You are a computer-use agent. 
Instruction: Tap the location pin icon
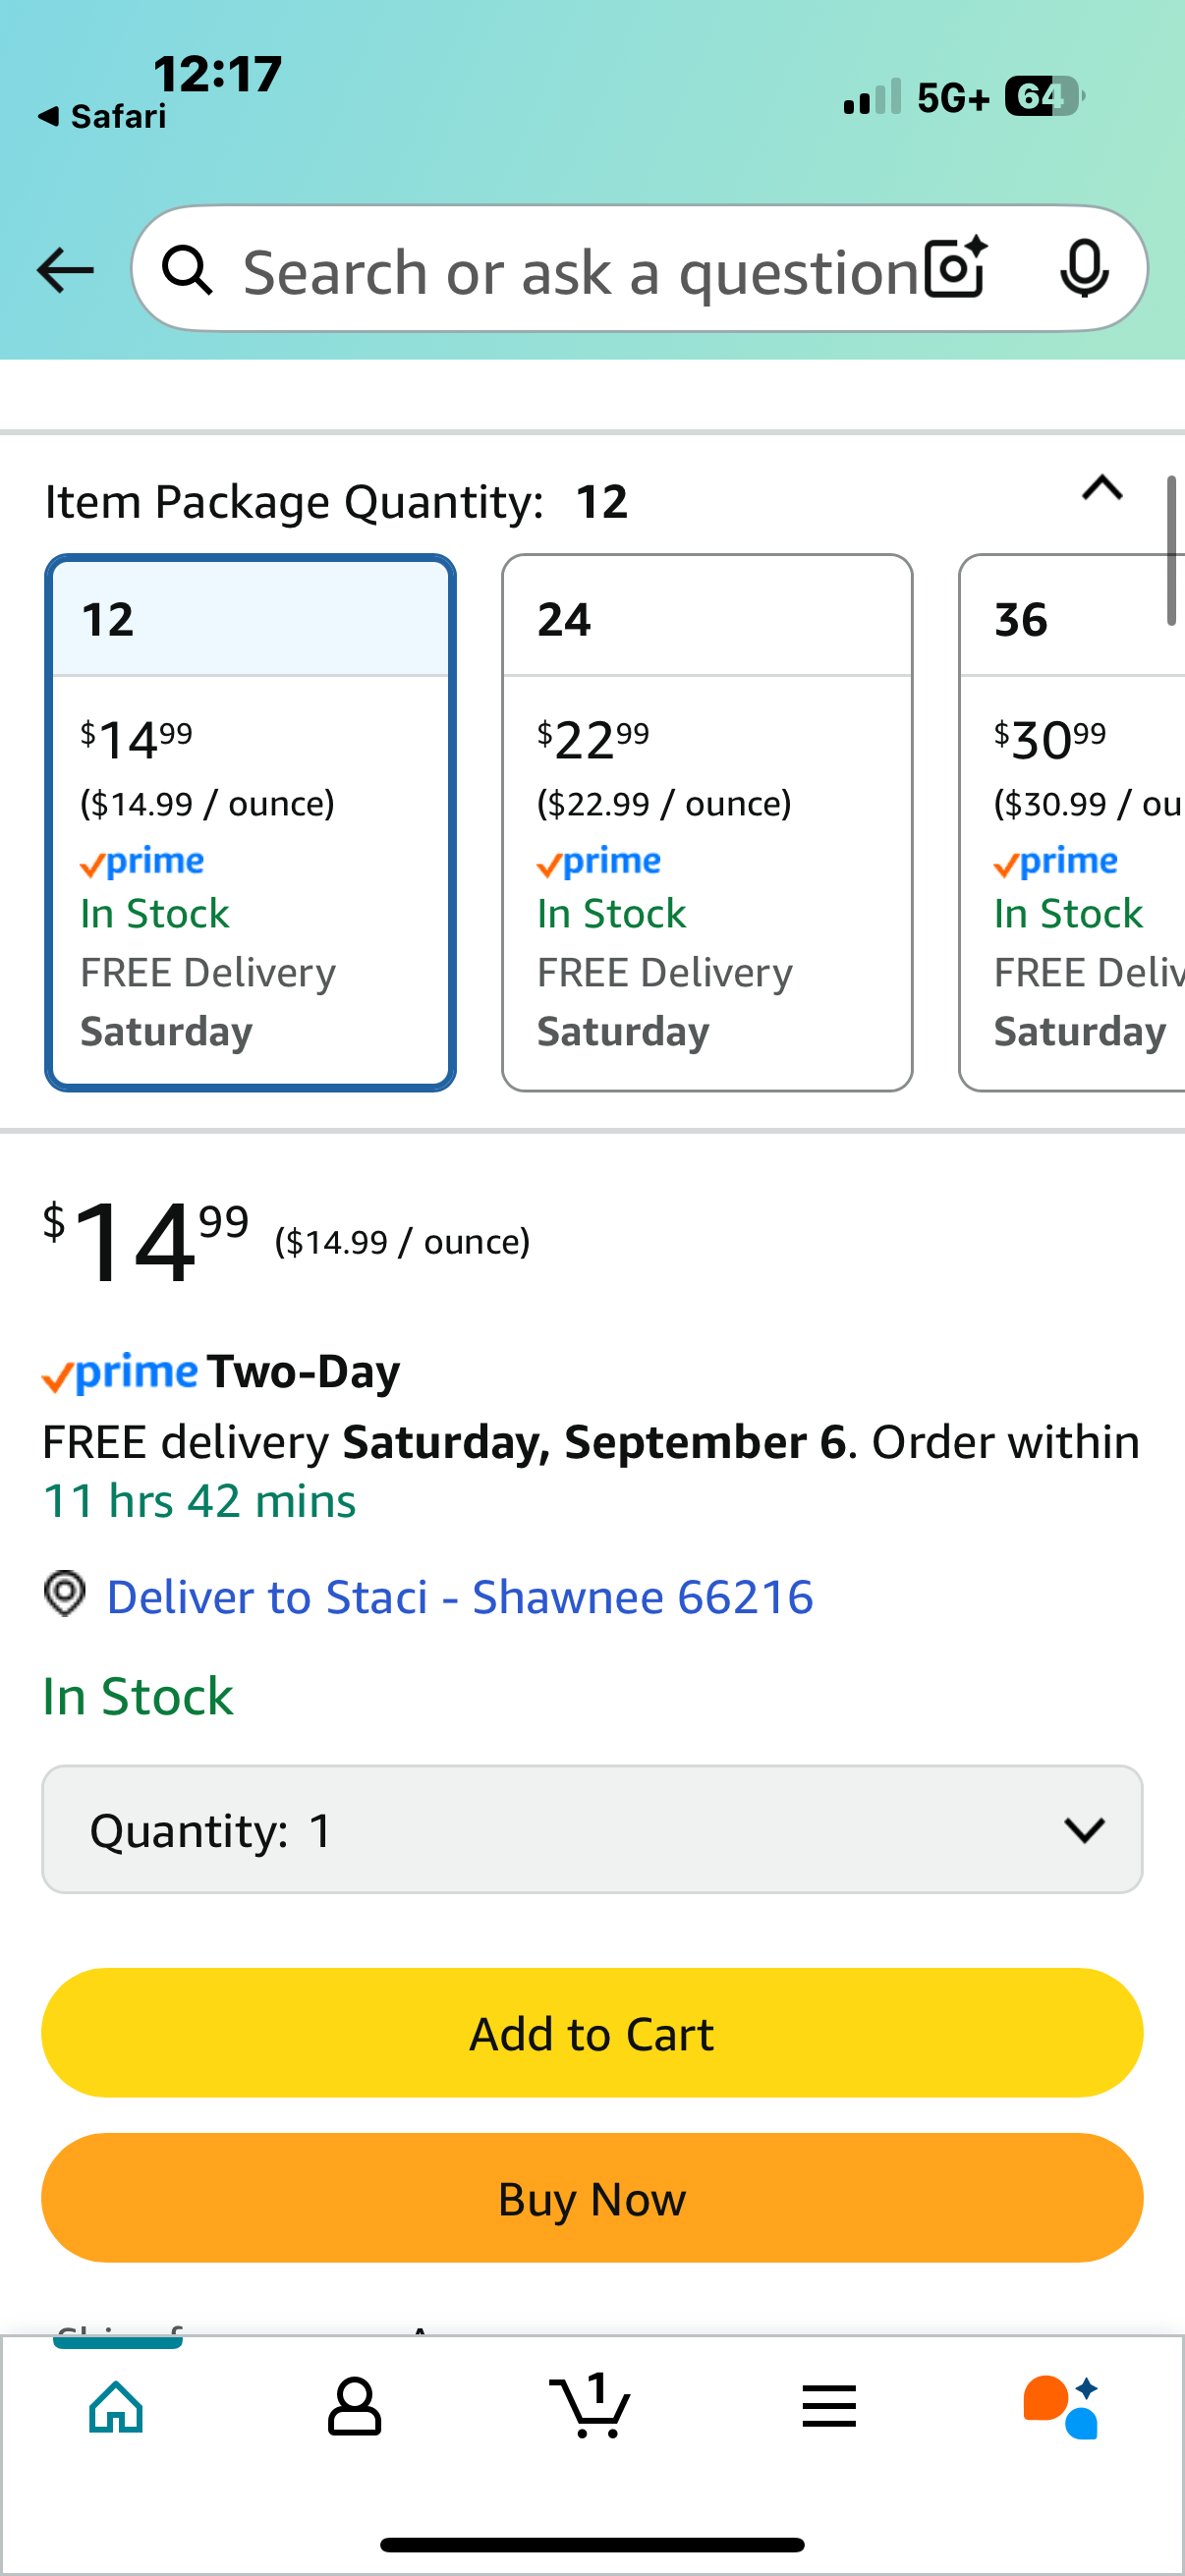tap(65, 1593)
